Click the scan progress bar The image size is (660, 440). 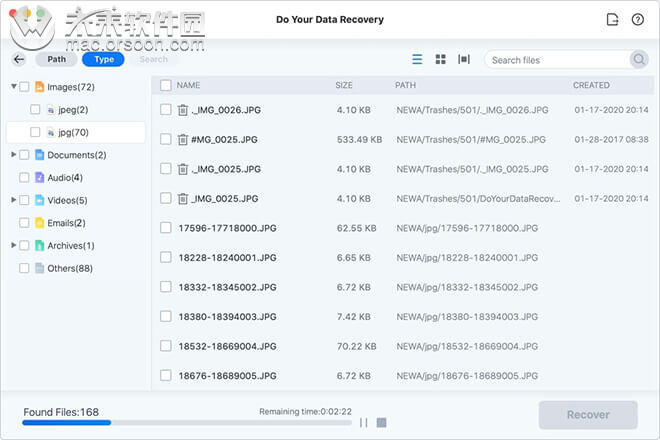click(x=187, y=423)
